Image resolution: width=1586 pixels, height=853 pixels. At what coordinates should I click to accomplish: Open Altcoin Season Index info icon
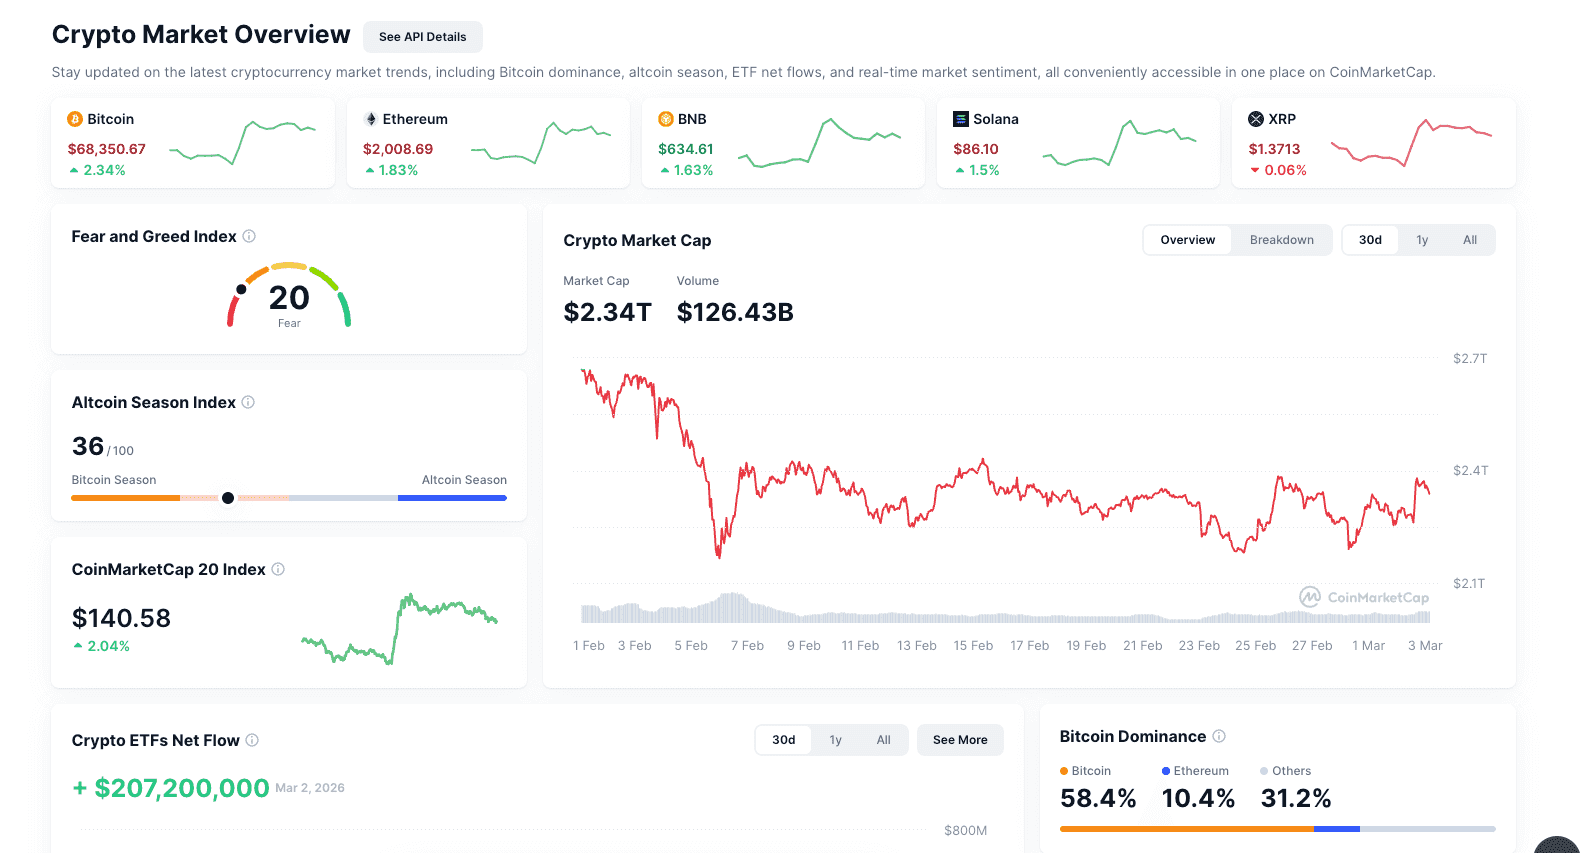coord(248,402)
